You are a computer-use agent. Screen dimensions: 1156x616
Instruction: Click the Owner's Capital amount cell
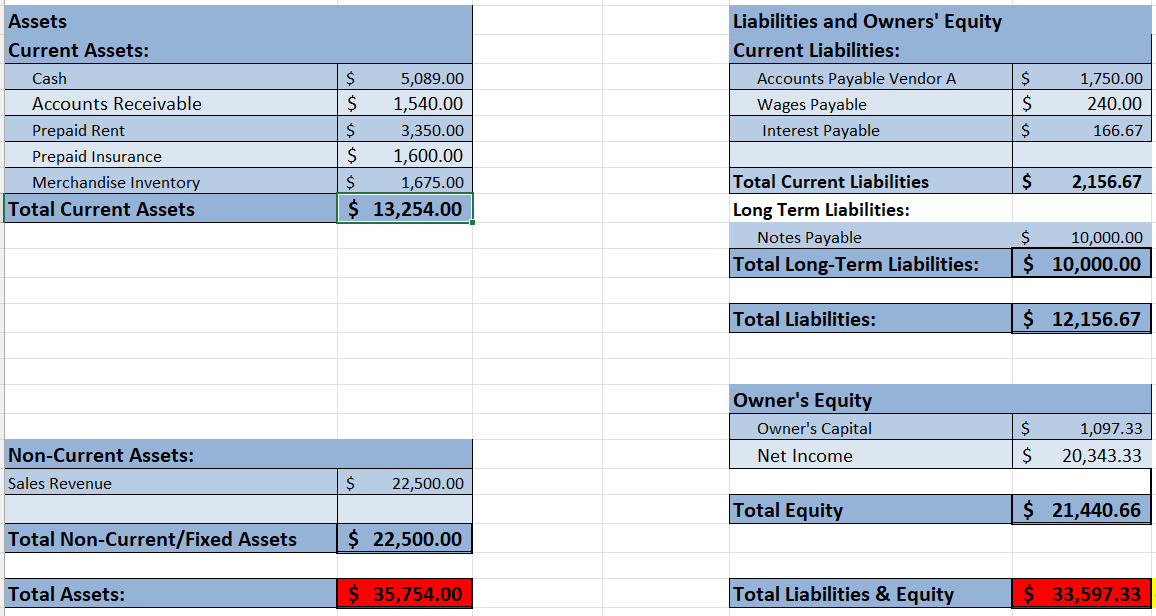1082,427
